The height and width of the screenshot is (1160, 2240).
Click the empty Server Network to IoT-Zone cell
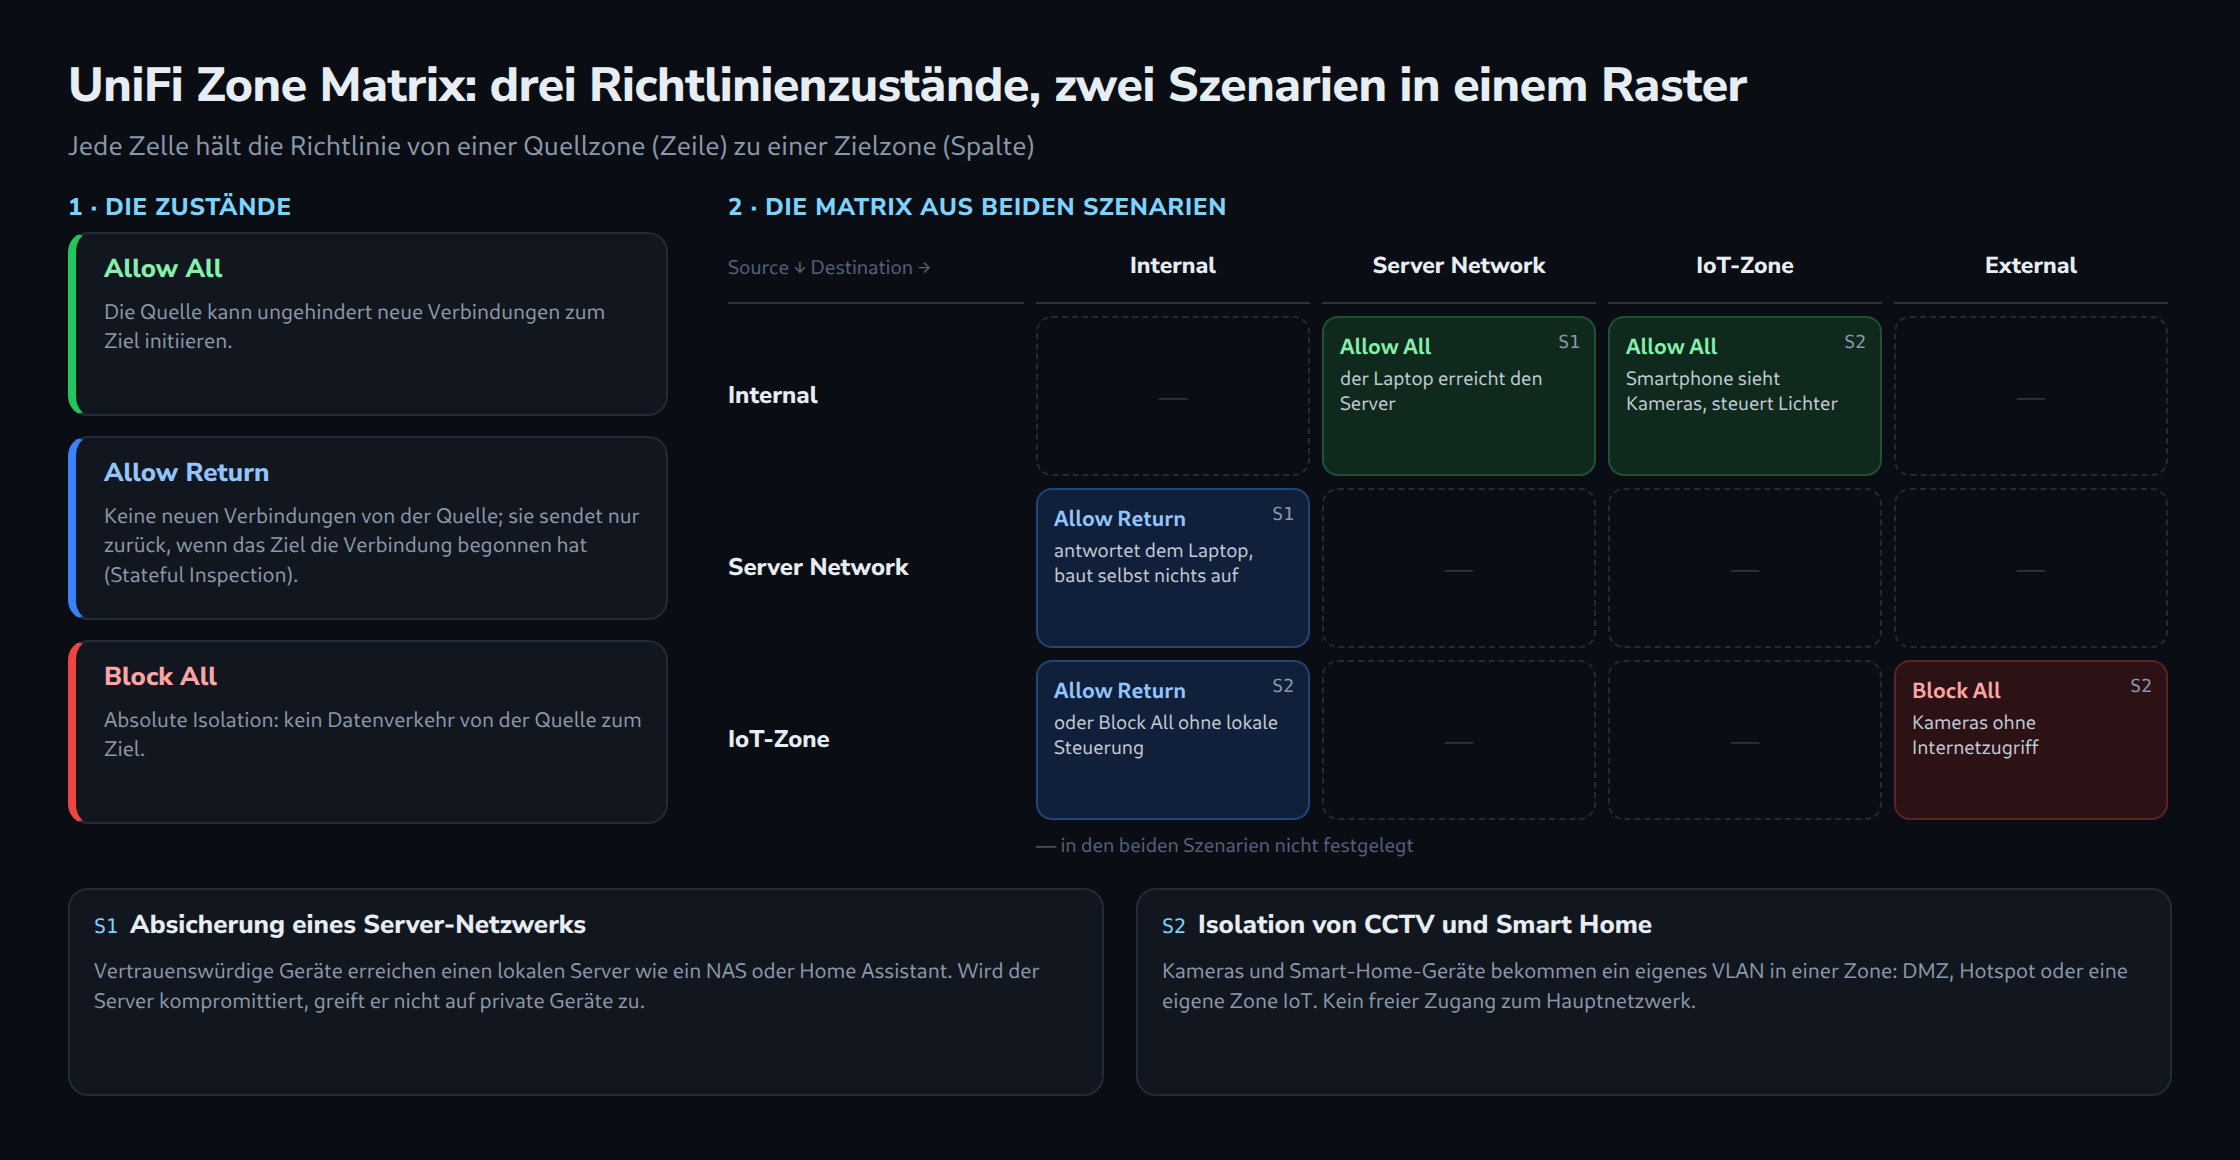pos(1744,568)
